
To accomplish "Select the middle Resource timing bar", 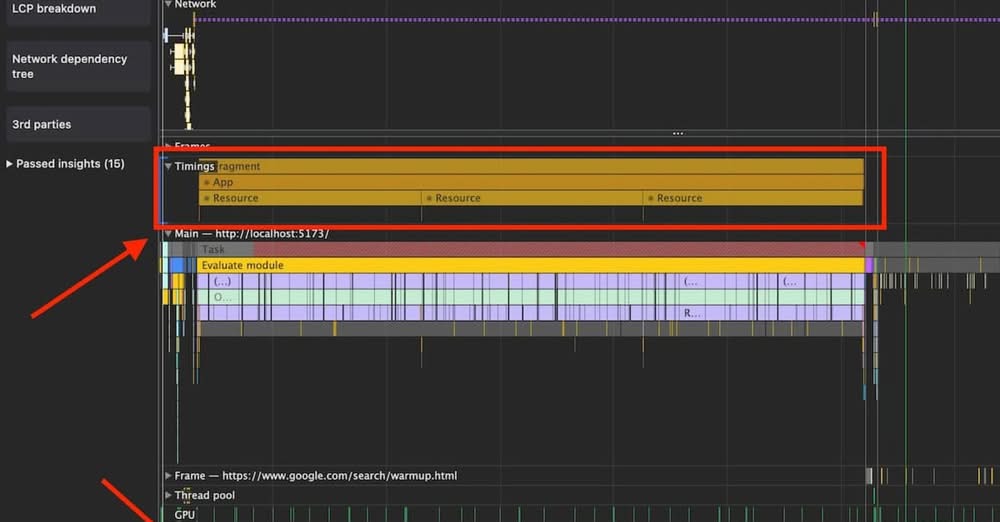I will coord(532,198).
